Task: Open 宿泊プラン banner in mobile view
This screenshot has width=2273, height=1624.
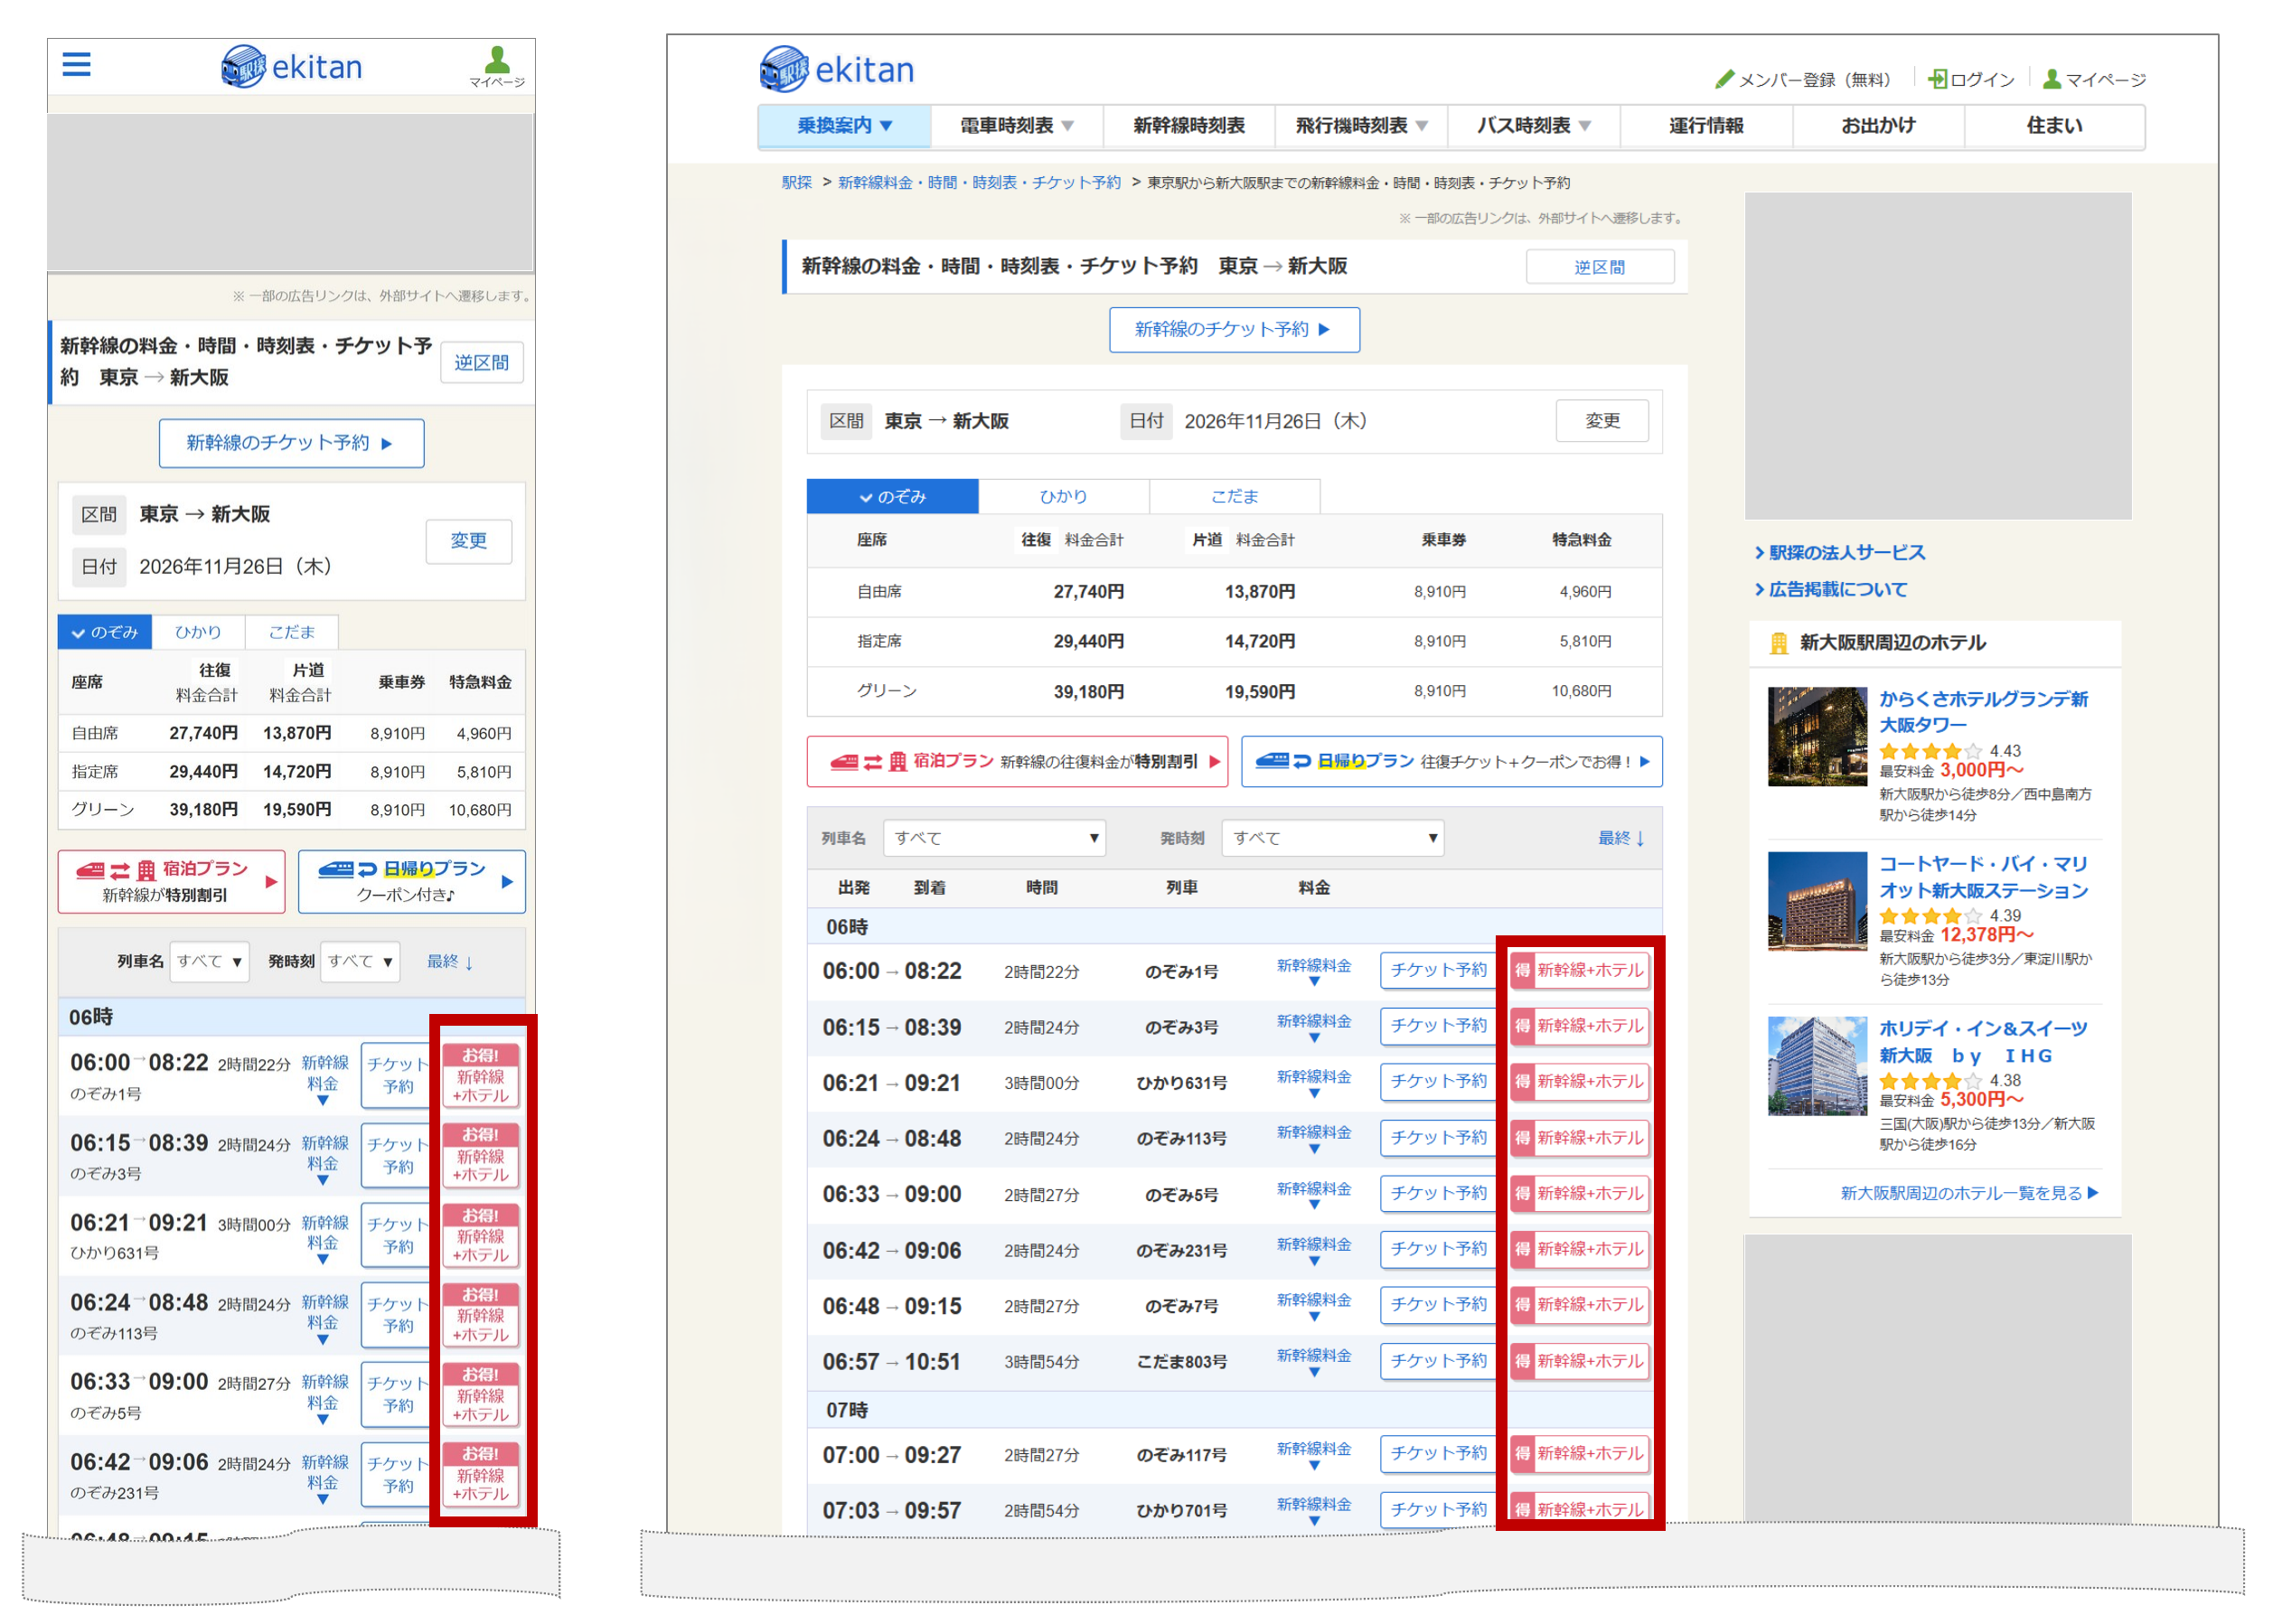Action: coord(171,881)
